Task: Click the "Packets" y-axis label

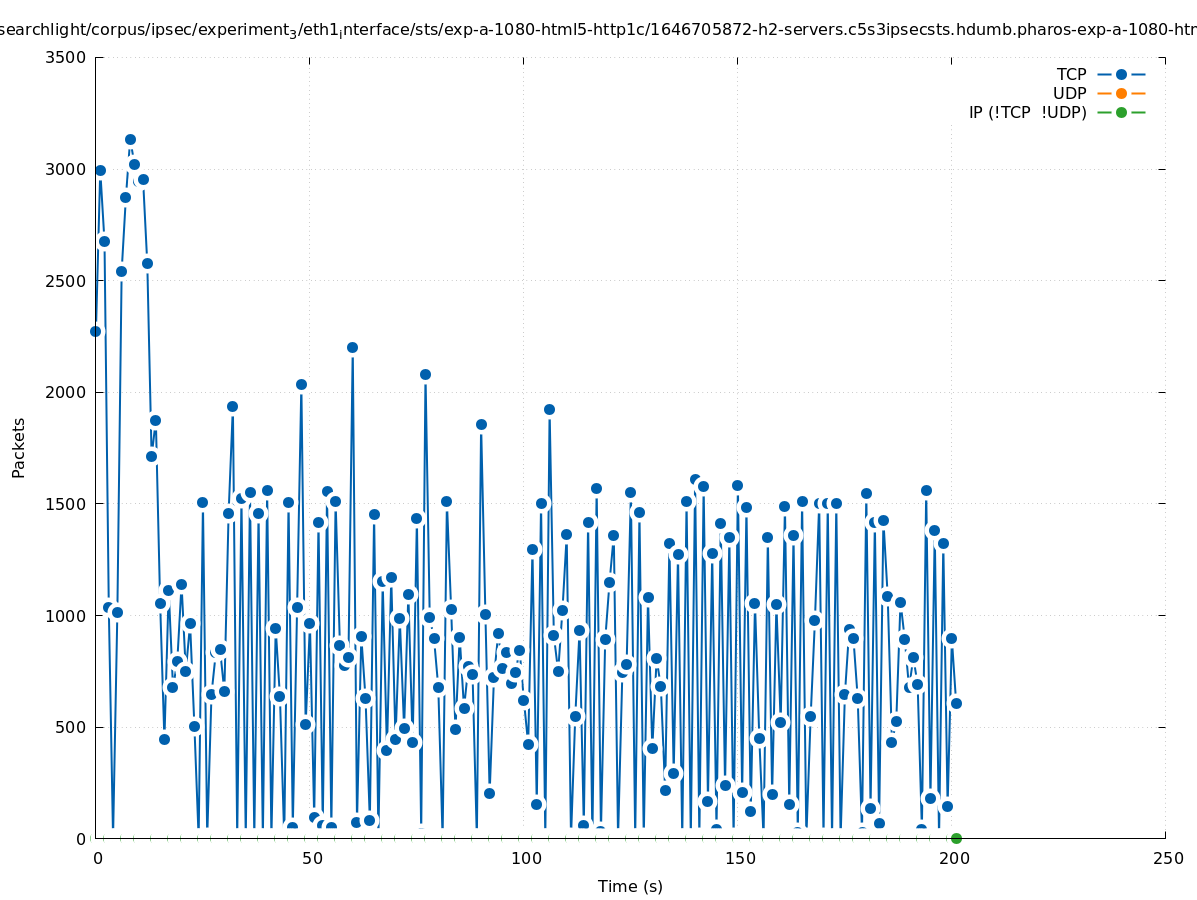Action: click(19, 447)
